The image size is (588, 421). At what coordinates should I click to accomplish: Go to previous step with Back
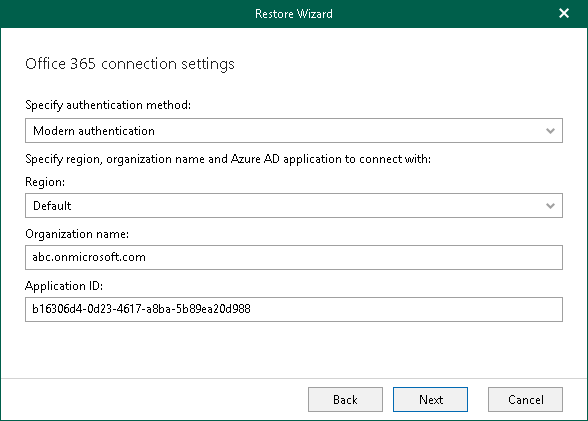[345, 400]
